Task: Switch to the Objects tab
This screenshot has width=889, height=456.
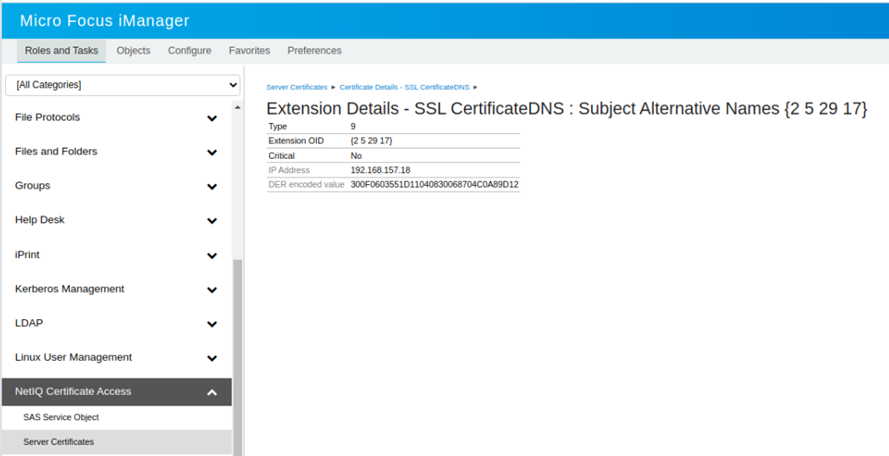Action: (133, 51)
